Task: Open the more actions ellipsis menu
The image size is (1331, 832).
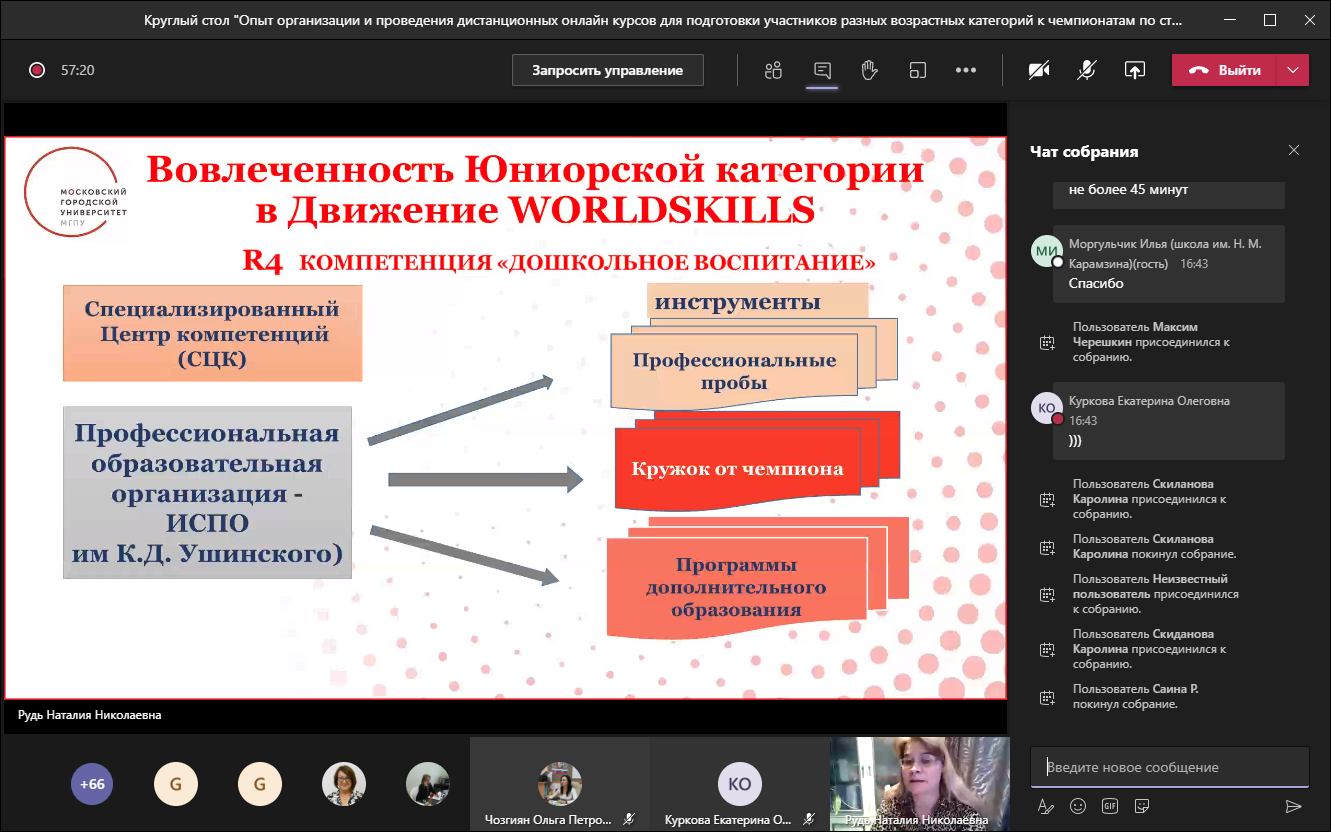Action: (x=965, y=70)
